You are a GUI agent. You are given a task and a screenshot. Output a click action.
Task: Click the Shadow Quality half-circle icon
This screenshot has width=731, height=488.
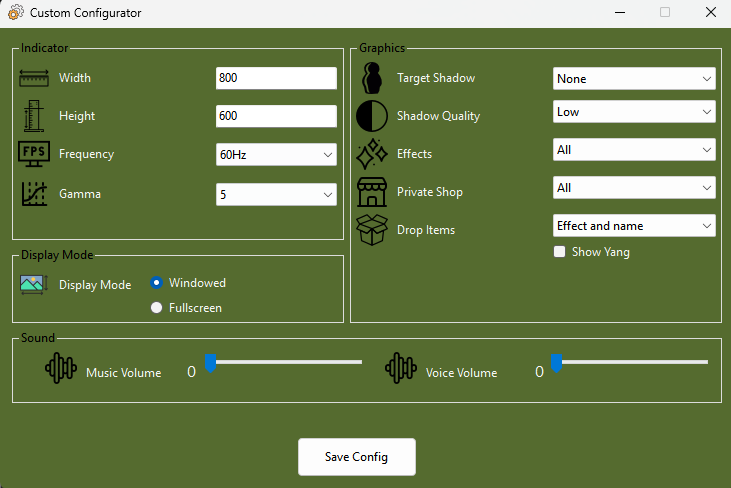(372, 116)
